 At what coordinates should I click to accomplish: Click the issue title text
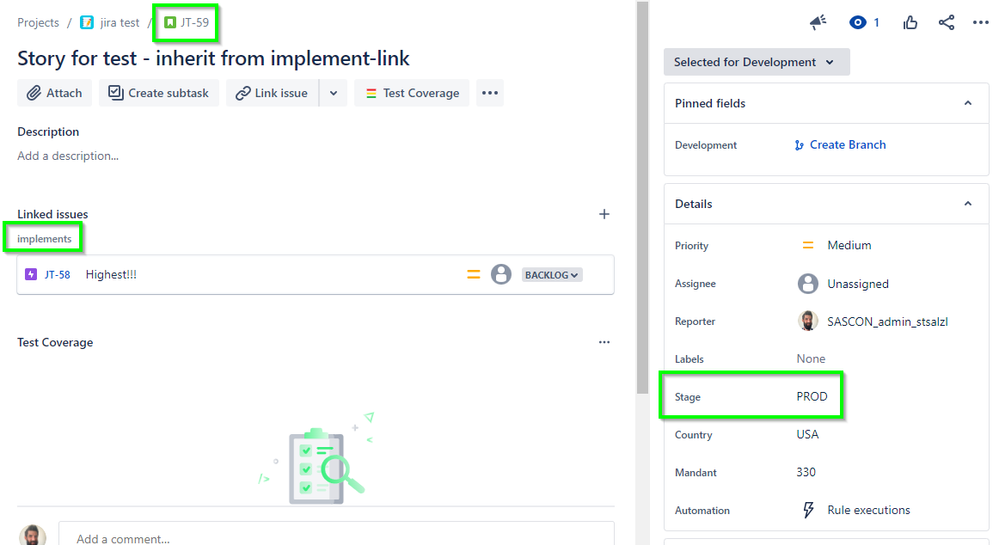(213, 59)
